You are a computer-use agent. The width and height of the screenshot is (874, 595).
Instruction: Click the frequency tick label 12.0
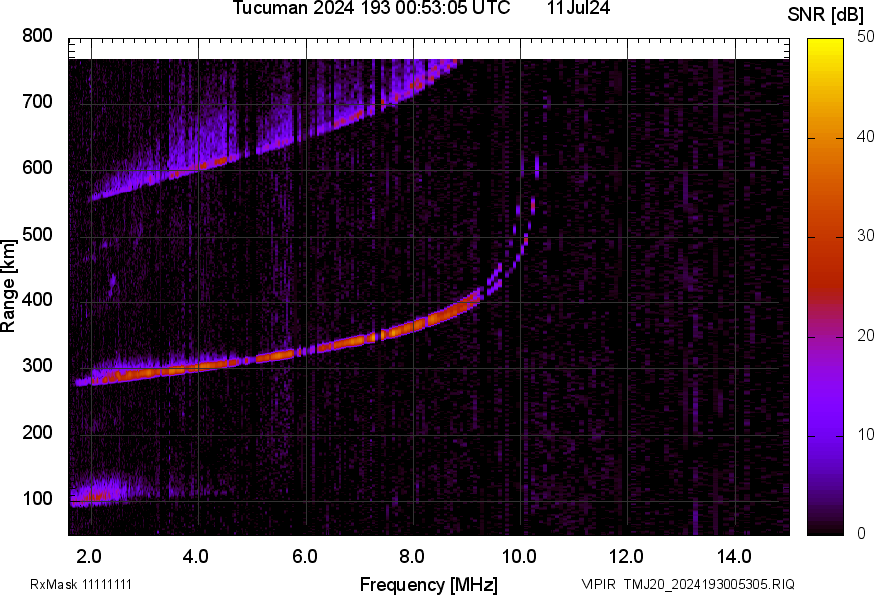pos(626,557)
